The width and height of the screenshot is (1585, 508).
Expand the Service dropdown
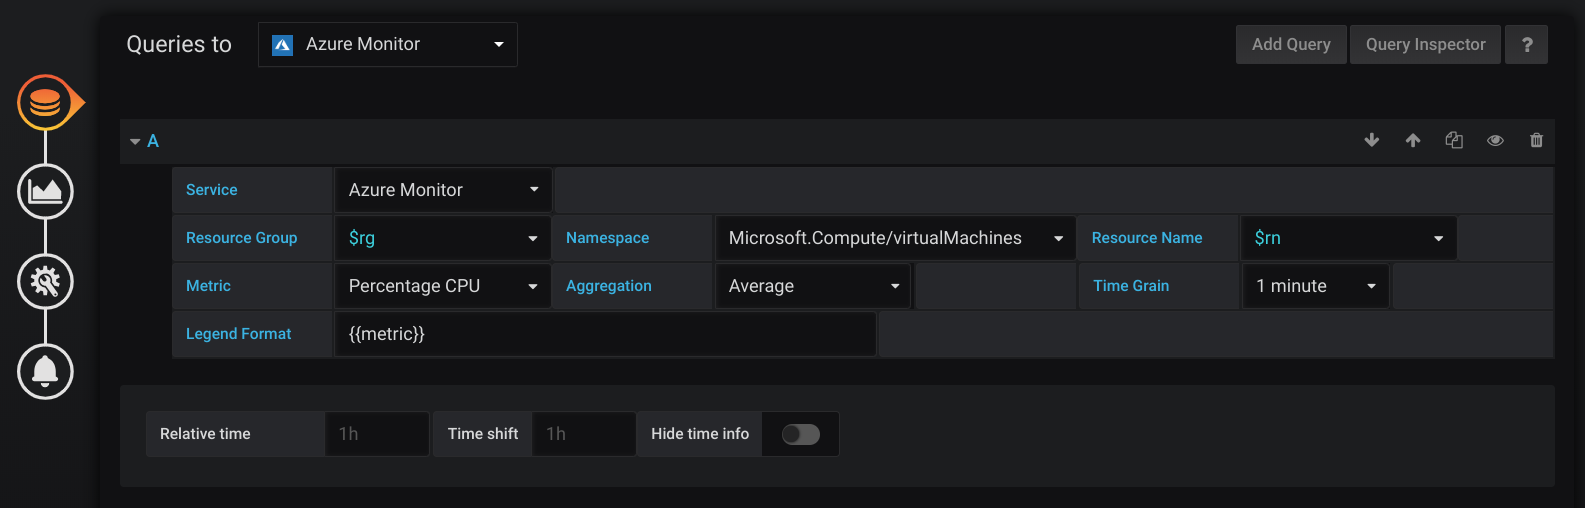click(443, 190)
